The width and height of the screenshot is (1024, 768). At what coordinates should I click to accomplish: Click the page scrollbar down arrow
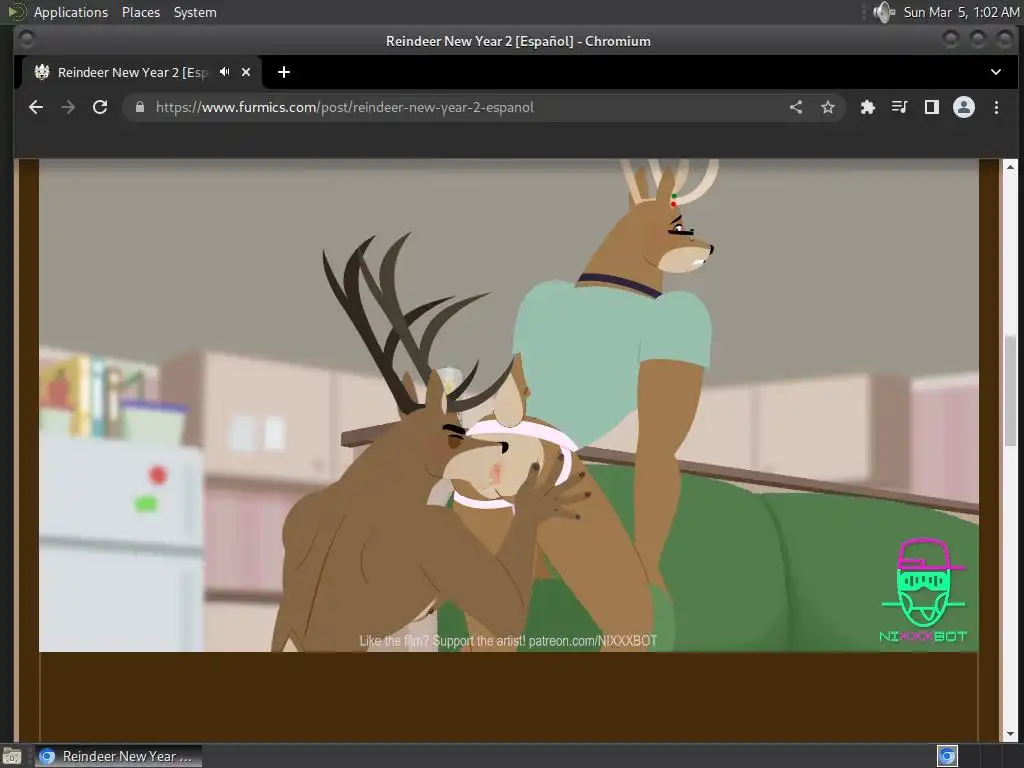[1010, 734]
